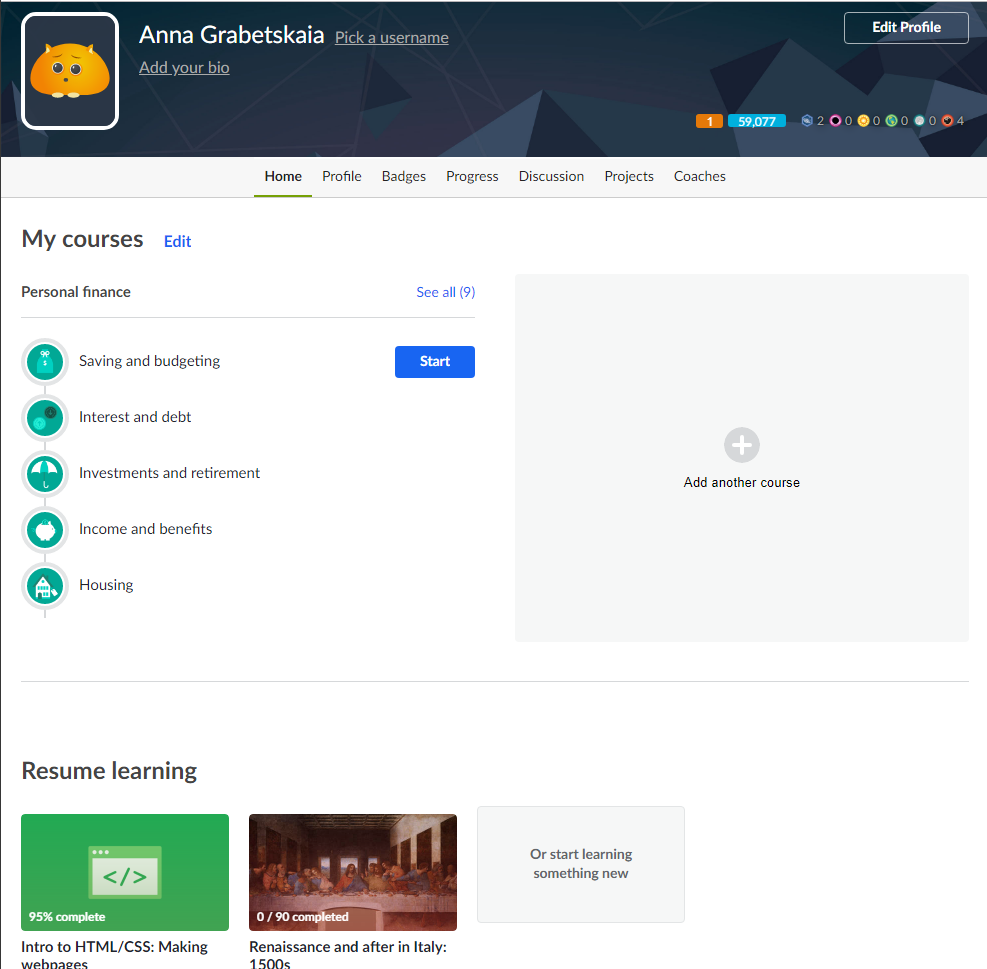Click the See all (9) link
This screenshot has width=987, height=969.
point(446,292)
